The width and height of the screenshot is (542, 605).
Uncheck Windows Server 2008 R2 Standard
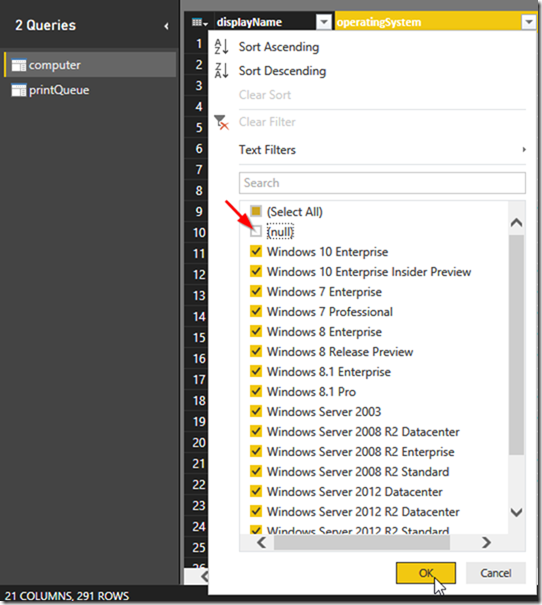[x=256, y=471]
